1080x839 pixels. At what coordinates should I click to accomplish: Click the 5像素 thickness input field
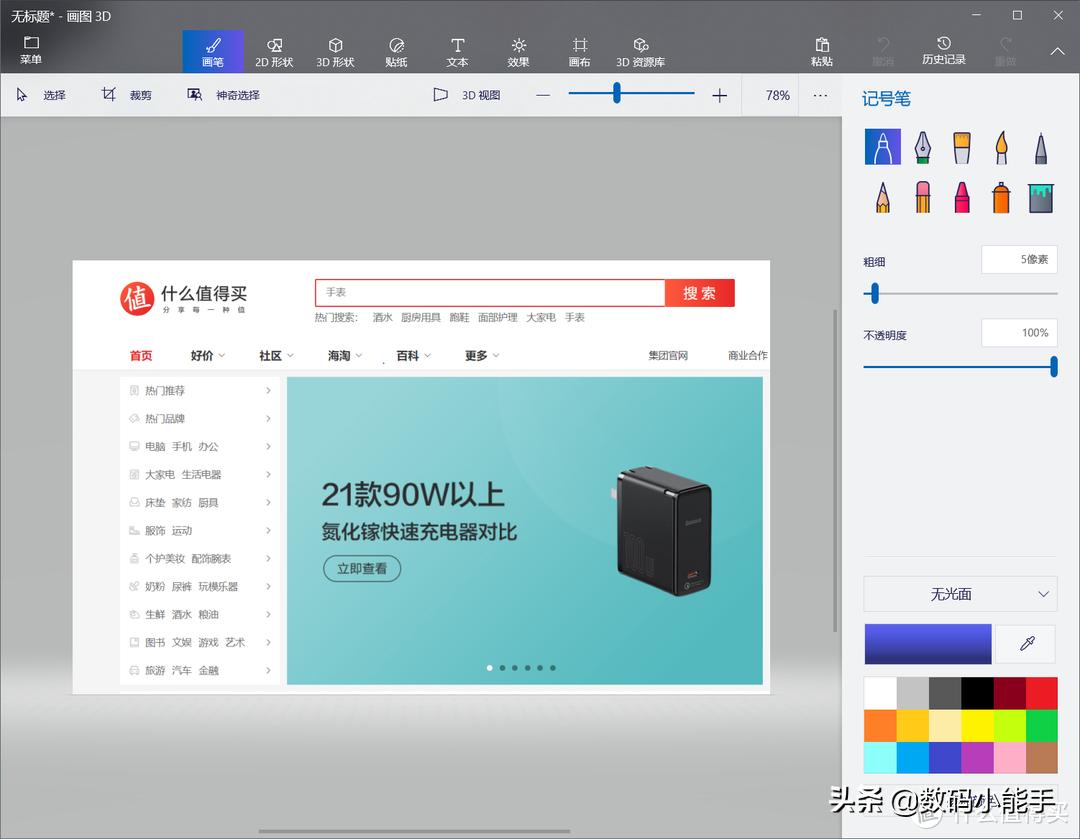1019,259
